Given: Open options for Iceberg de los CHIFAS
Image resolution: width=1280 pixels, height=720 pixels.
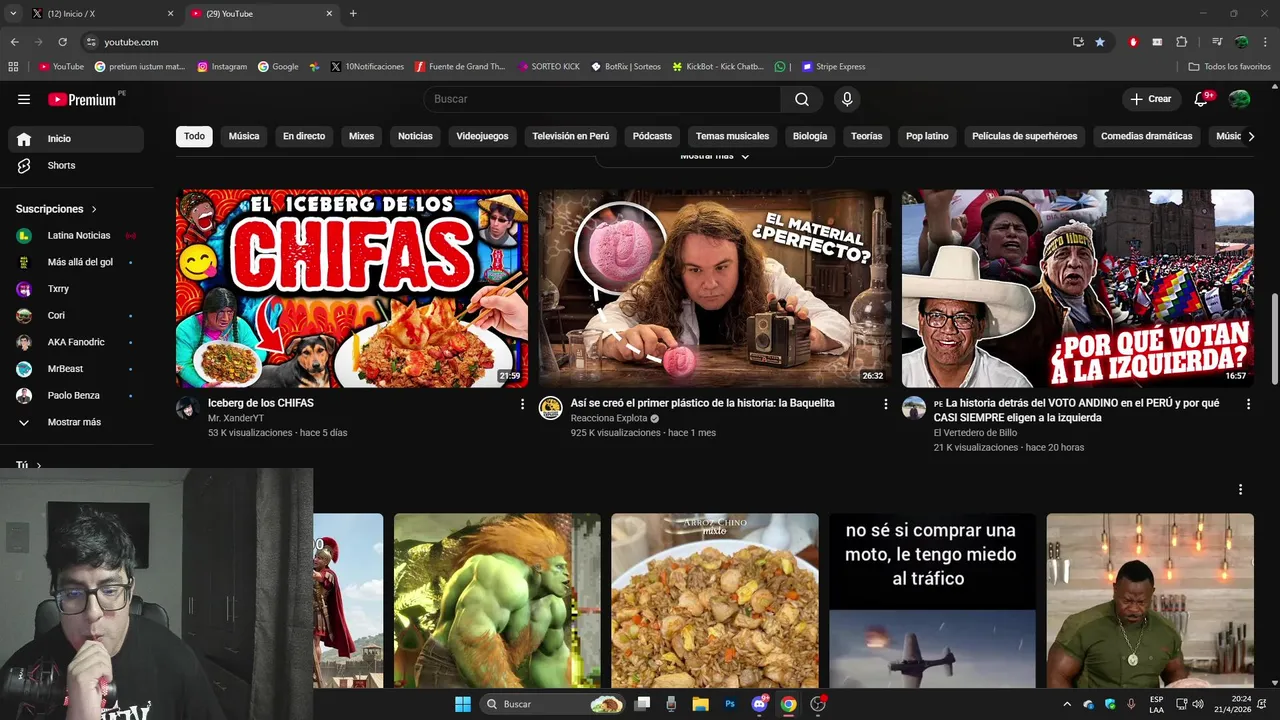Looking at the screenshot, I should pos(522,404).
